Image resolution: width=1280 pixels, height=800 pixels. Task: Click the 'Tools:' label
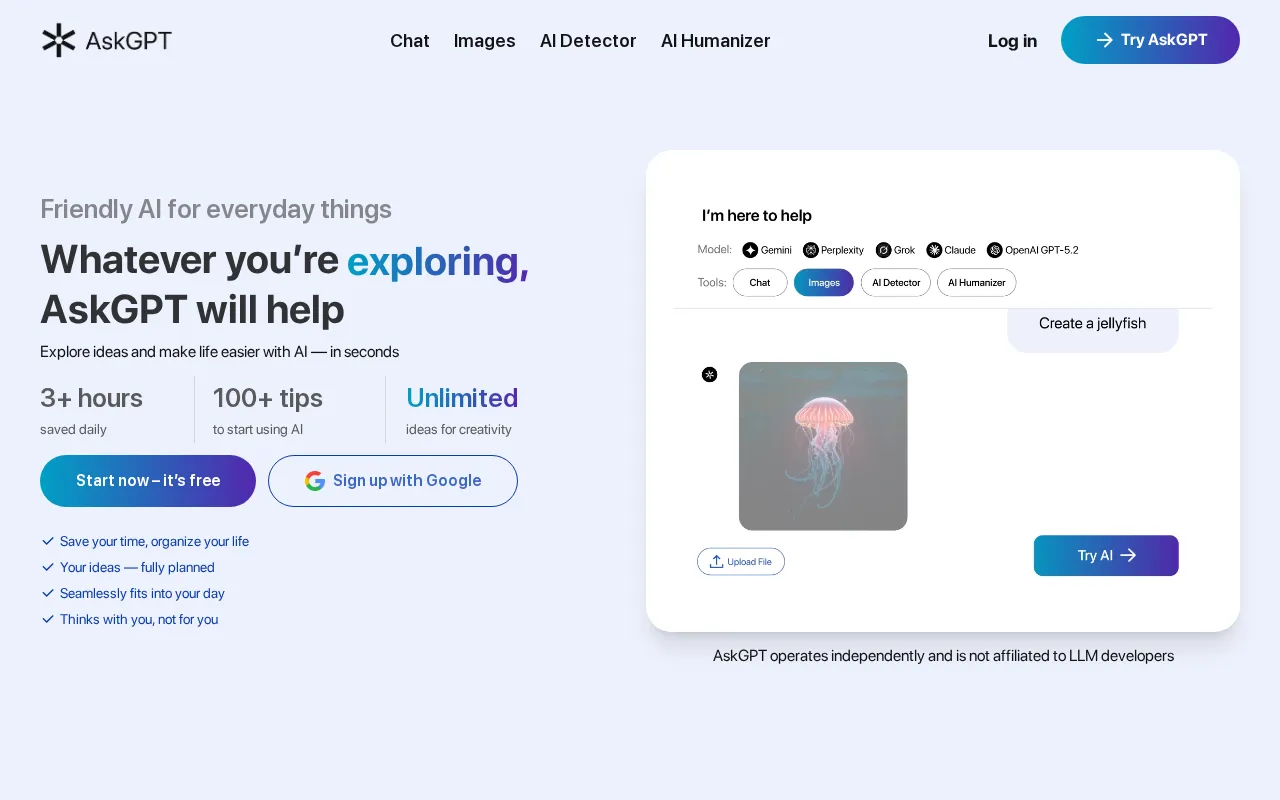point(712,282)
